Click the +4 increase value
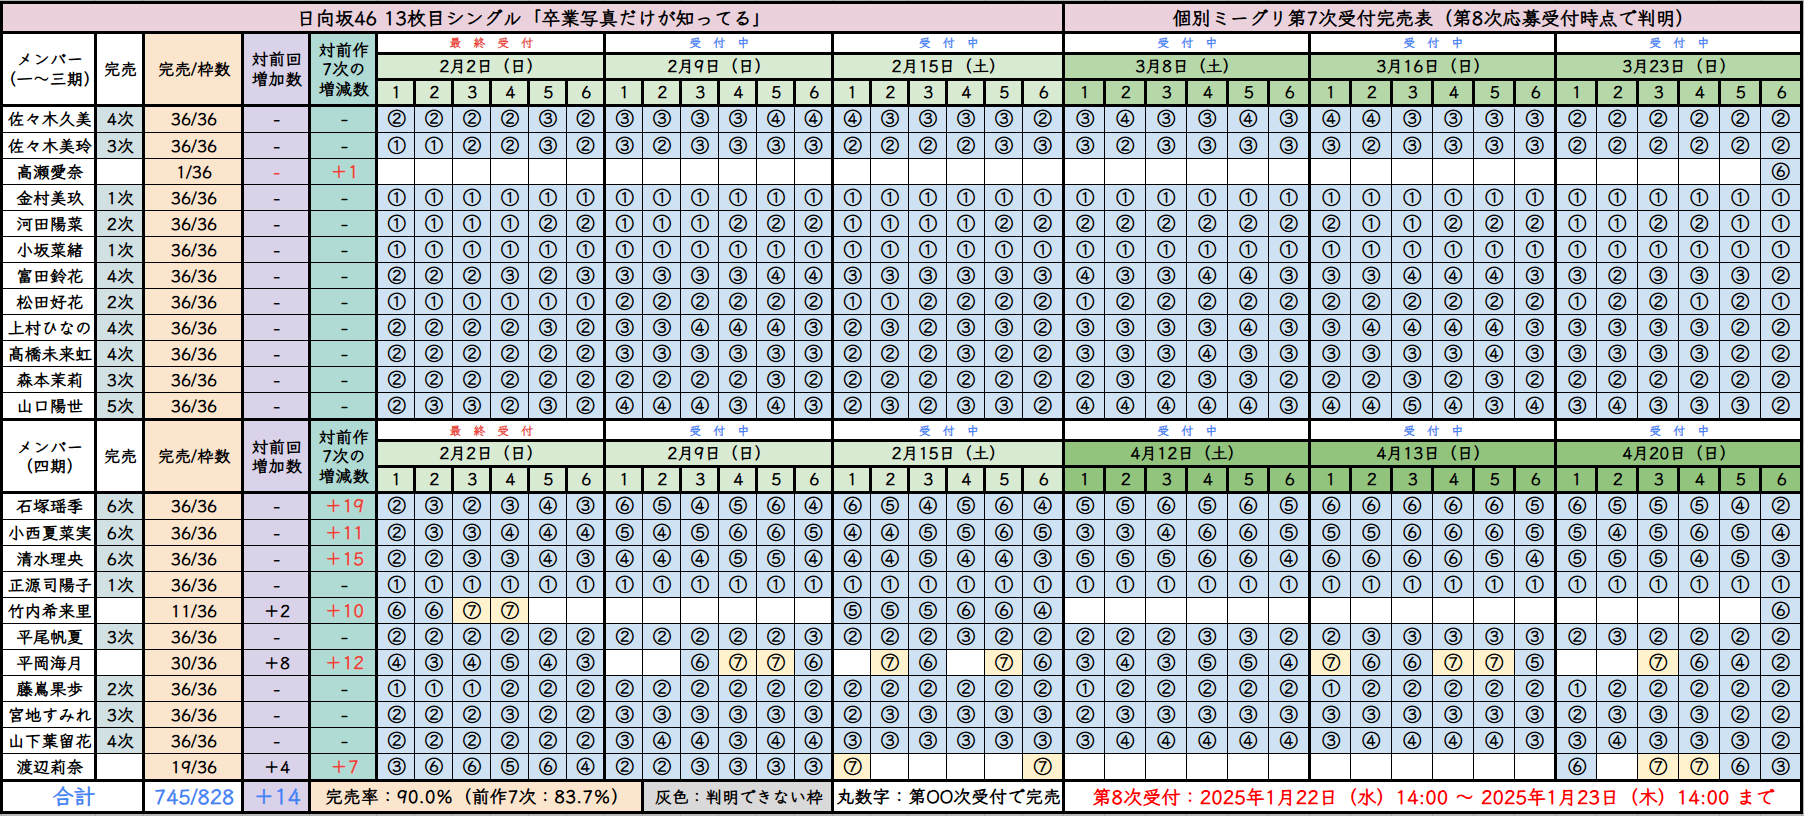The image size is (1804, 816). tap(277, 767)
